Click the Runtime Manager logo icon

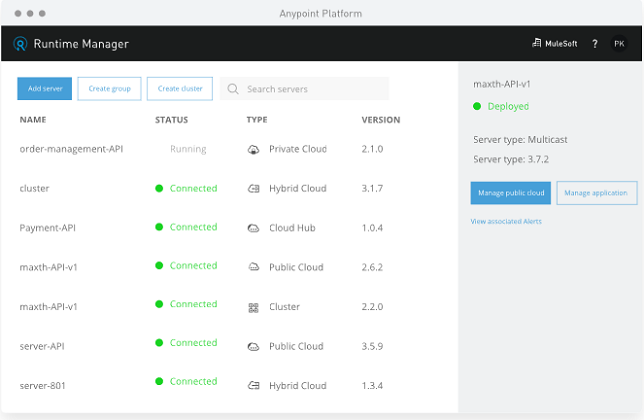[20, 44]
